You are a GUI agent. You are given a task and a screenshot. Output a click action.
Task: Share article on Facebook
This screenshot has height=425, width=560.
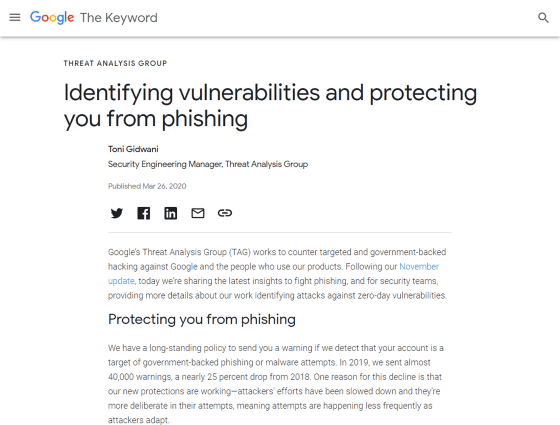click(x=144, y=213)
